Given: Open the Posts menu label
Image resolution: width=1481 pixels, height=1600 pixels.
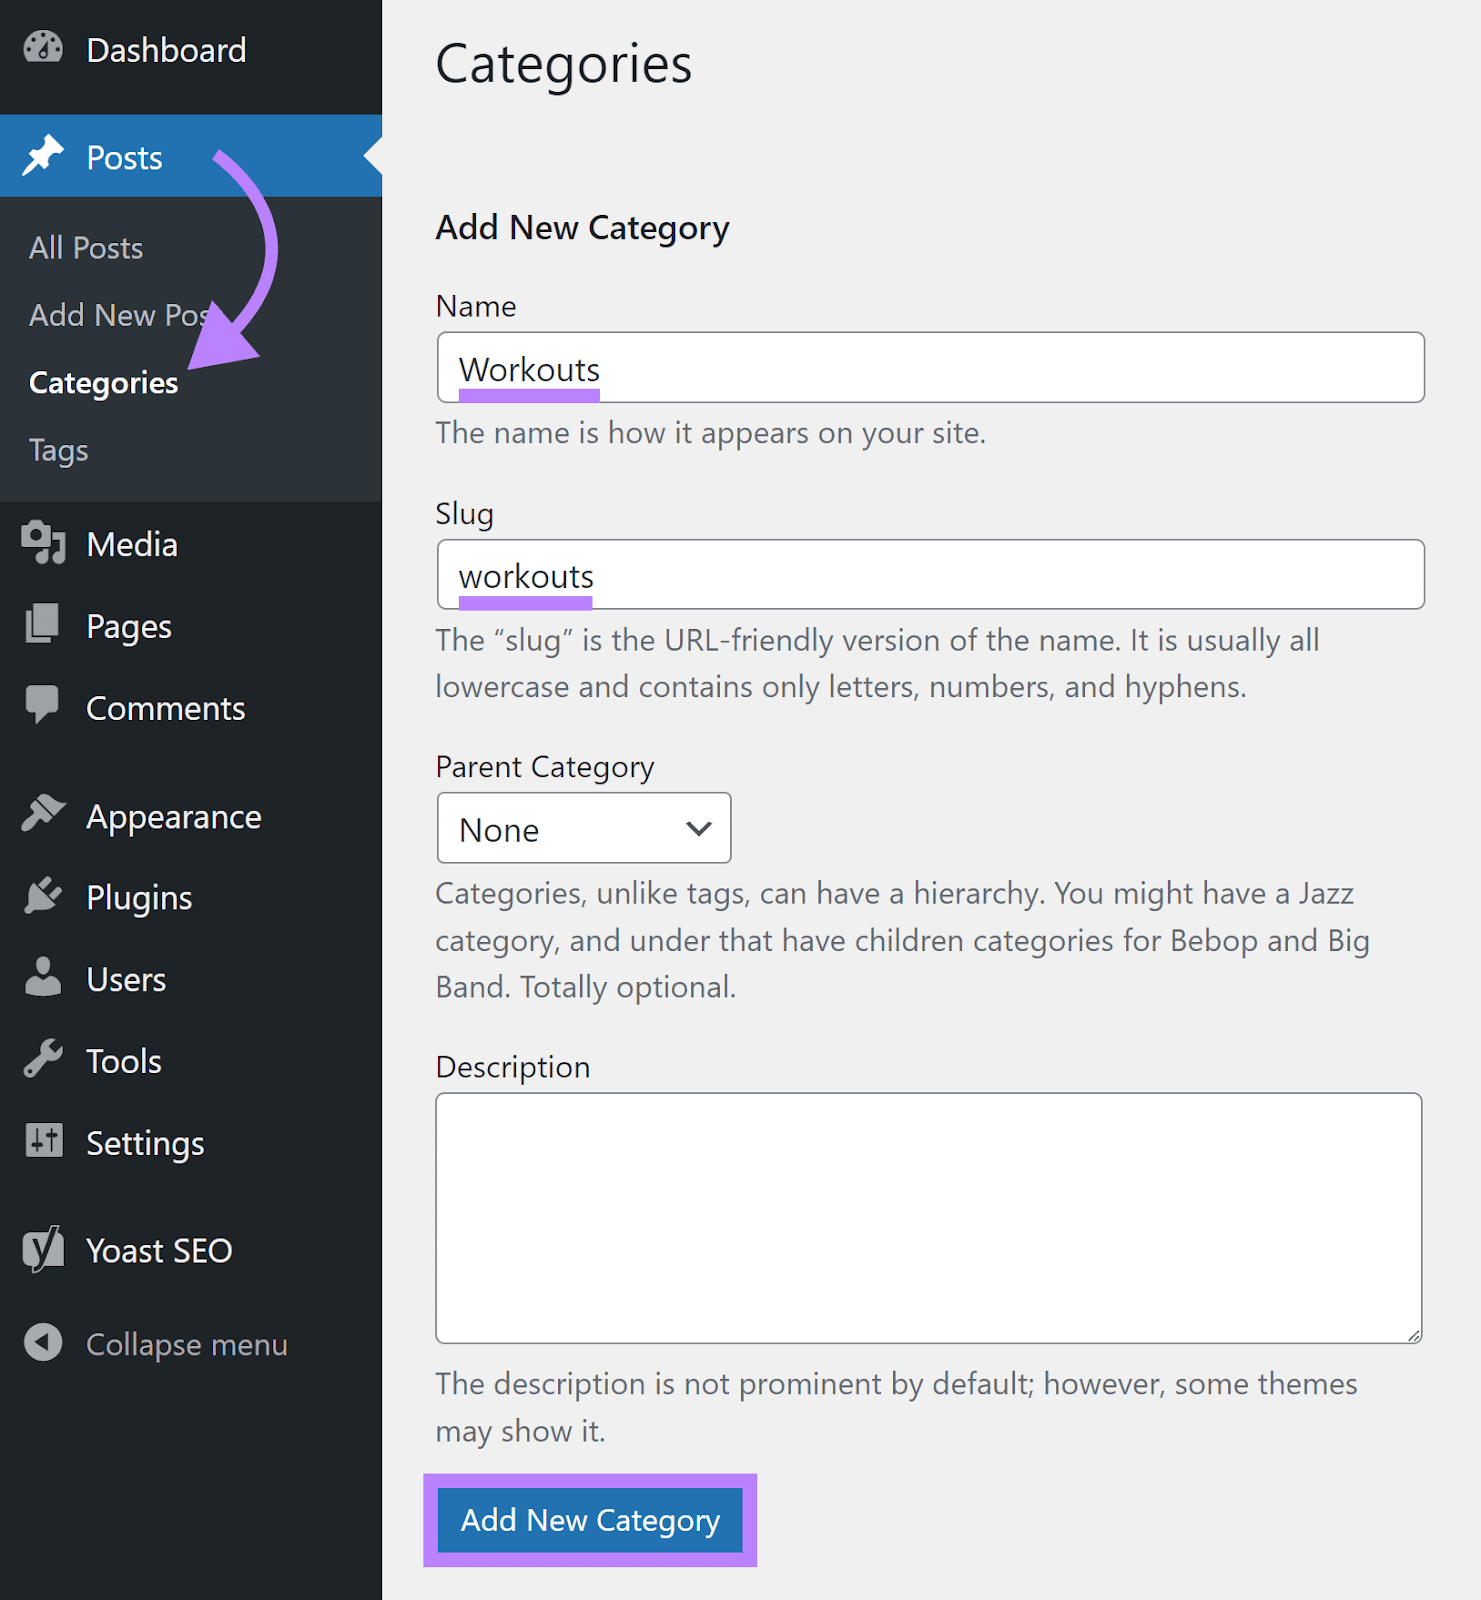Looking at the screenshot, I should click(x=124, y=158).
